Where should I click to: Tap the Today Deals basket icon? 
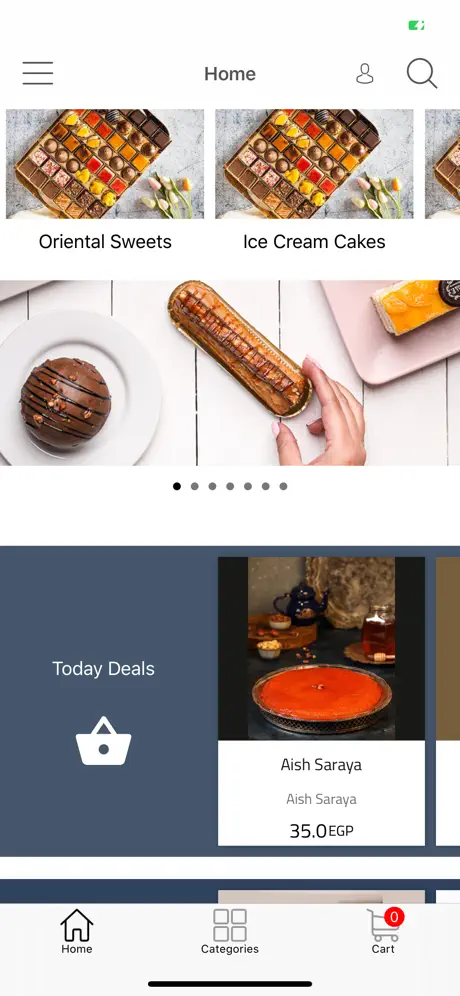[x=104, y=741]
